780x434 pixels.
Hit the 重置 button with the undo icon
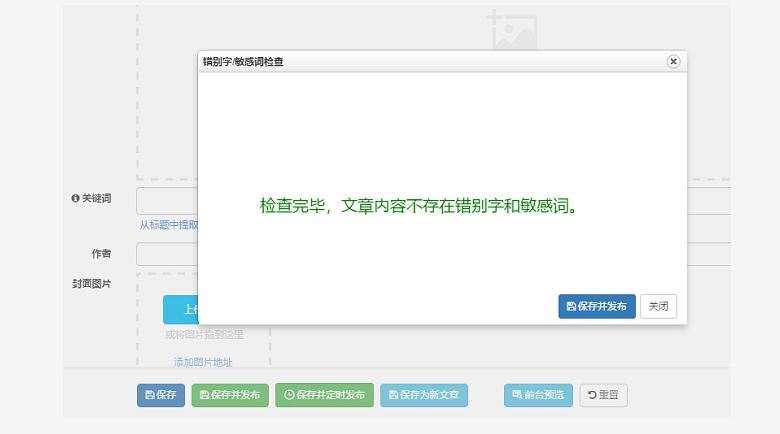tap(603, 395)
